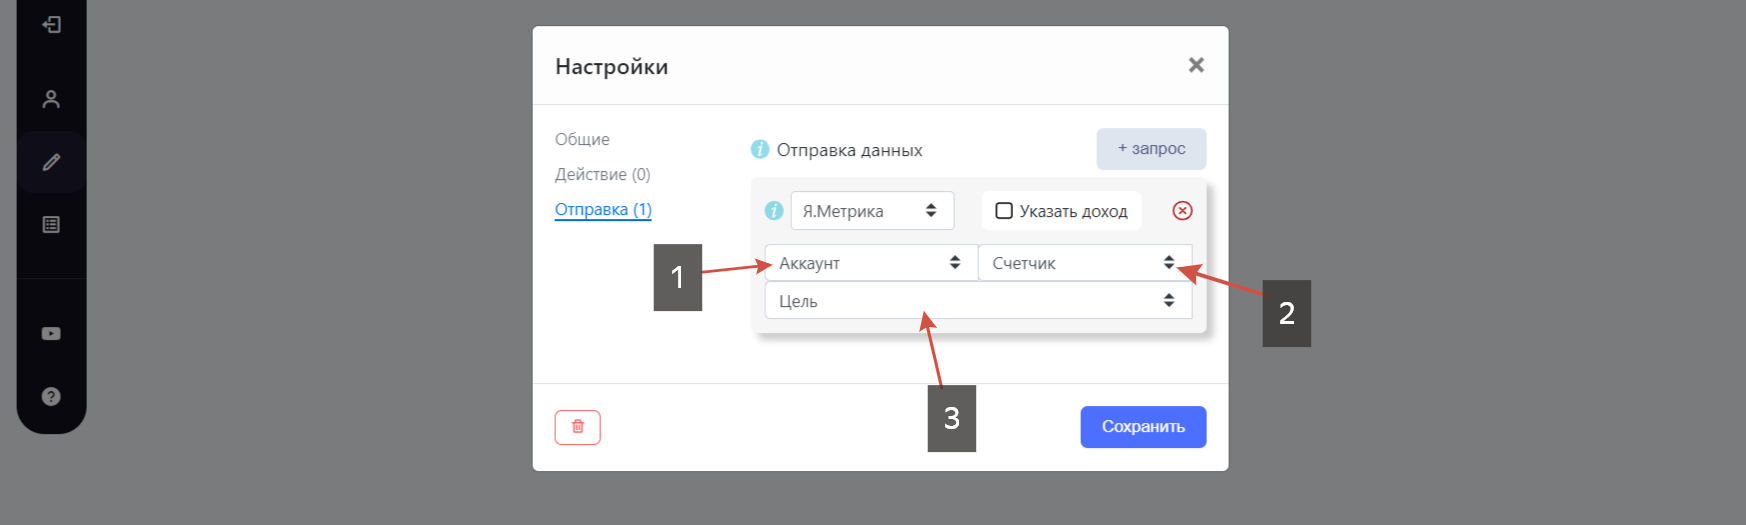This screenshot has width=1746, height=525.
Task: Click the video icon in sidebar
Action: 51,334
